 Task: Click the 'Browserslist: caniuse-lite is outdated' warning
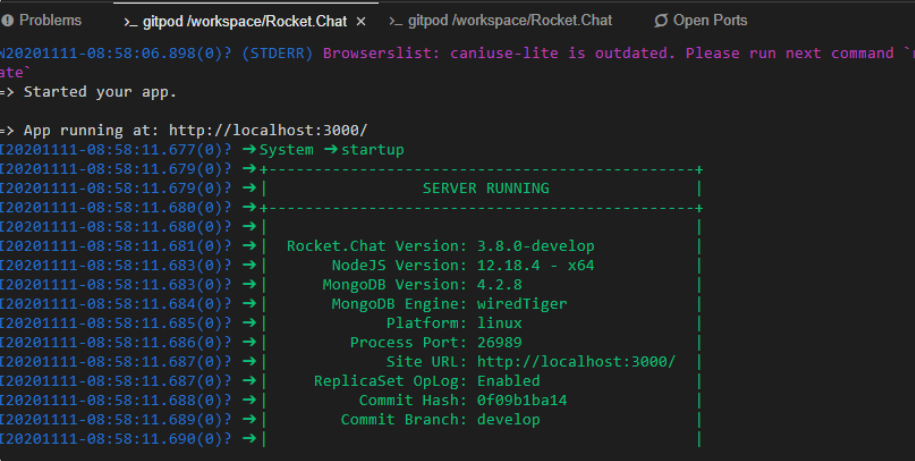click(x=498, y=53)
